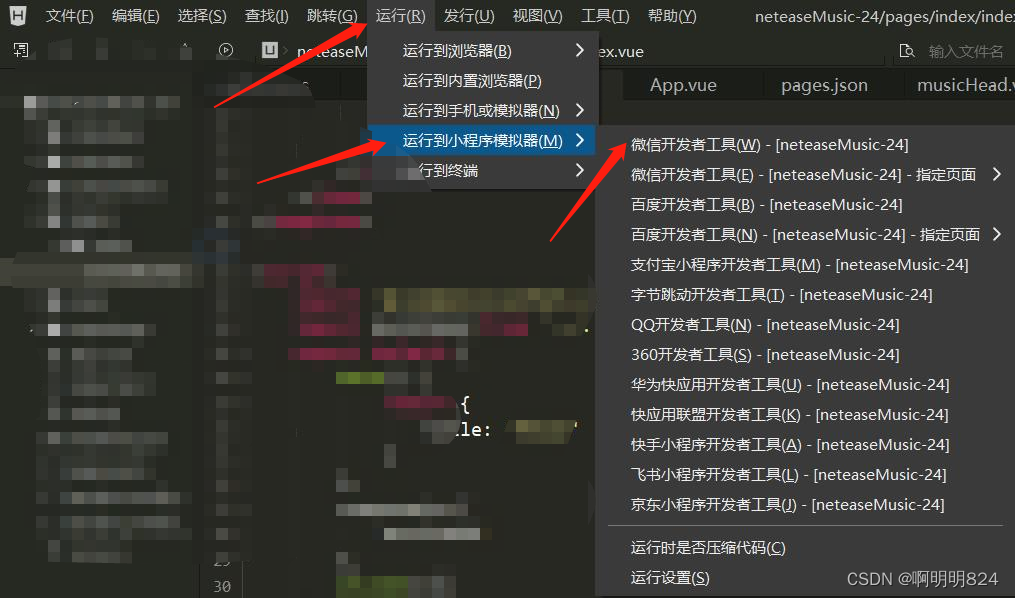1015x598 pixels.
Task: Expand arrow of 运行到终端
Action: pyautogui.click(x=579, y=170)
